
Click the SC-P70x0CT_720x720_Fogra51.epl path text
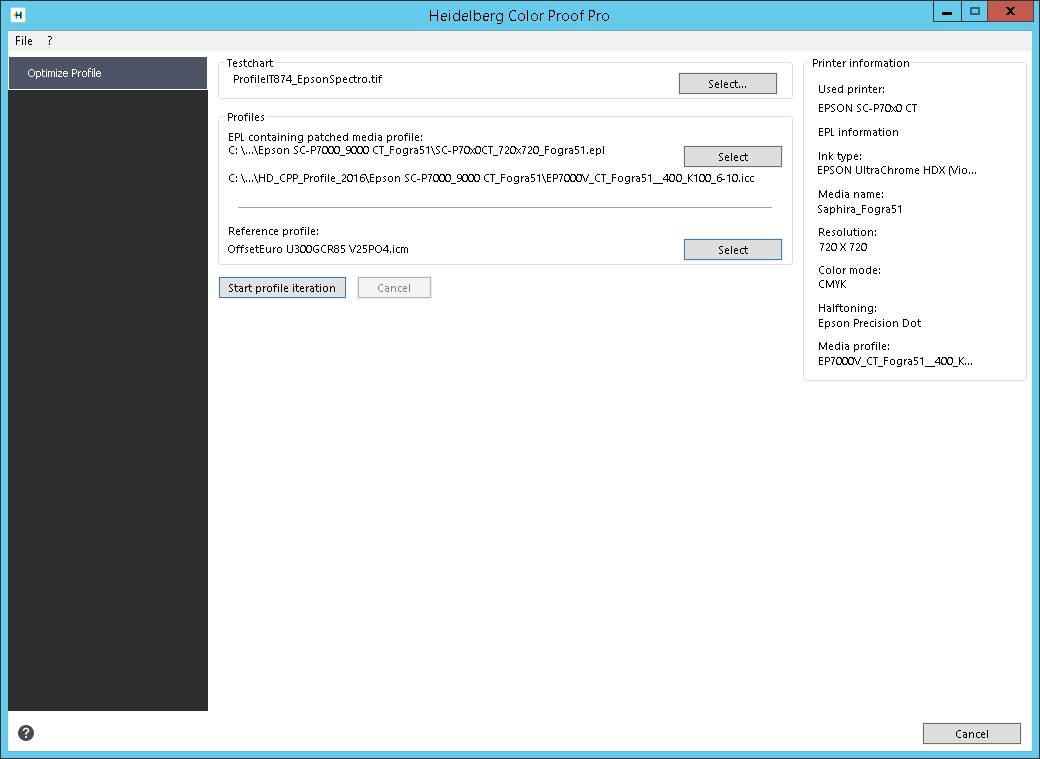[417, 151]
